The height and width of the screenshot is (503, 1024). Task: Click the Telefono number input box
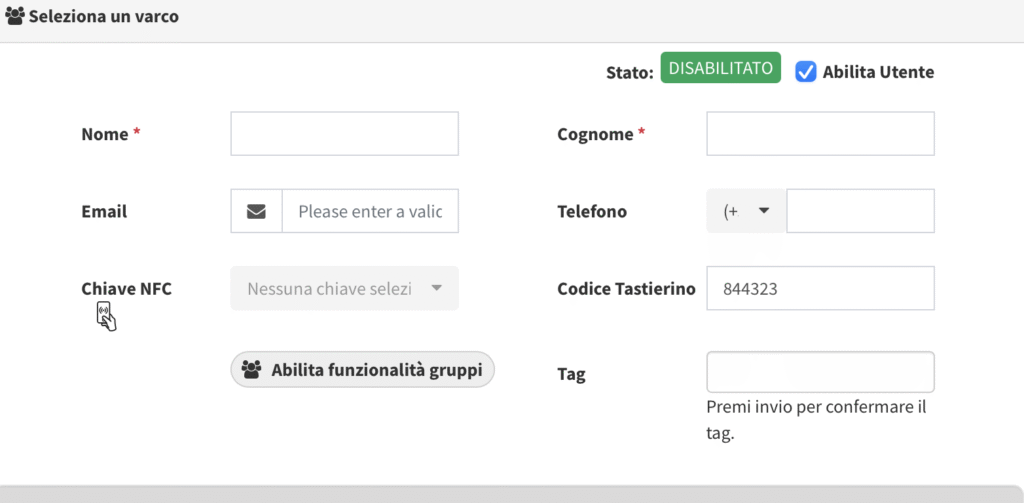point(860,211)
